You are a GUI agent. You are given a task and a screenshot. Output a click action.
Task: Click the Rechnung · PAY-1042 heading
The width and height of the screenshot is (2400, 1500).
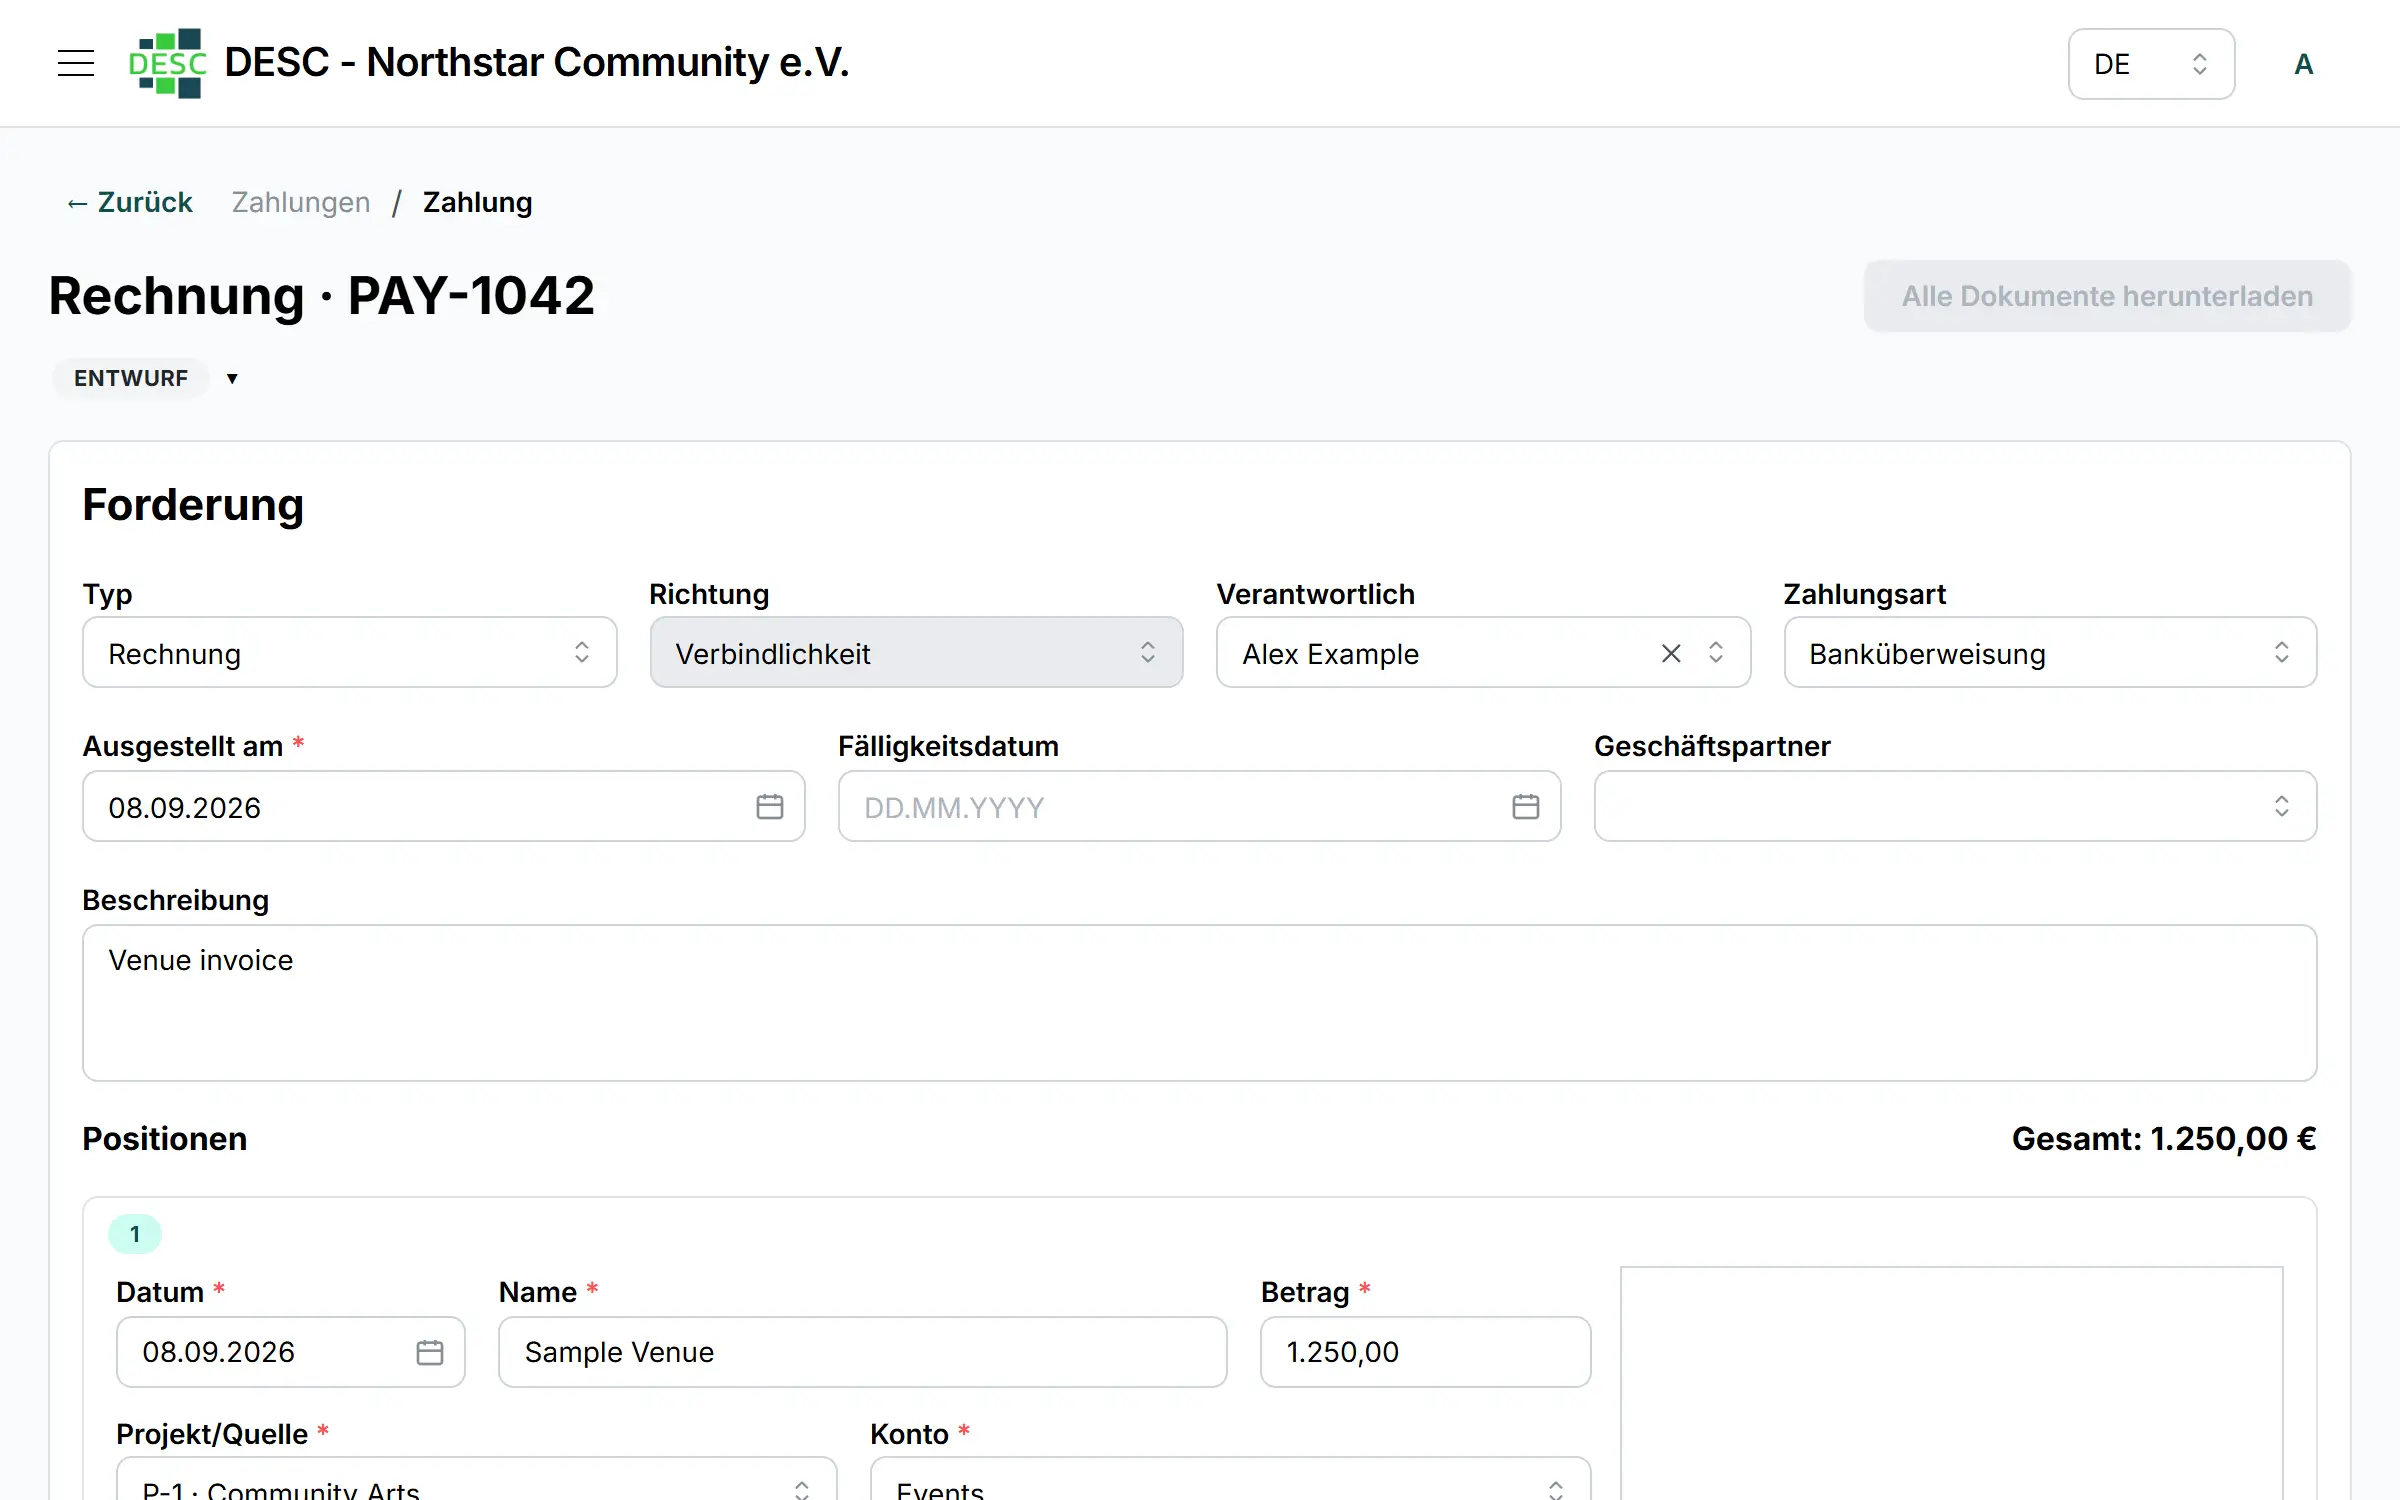pyautogui.click(x=321, y=296)
